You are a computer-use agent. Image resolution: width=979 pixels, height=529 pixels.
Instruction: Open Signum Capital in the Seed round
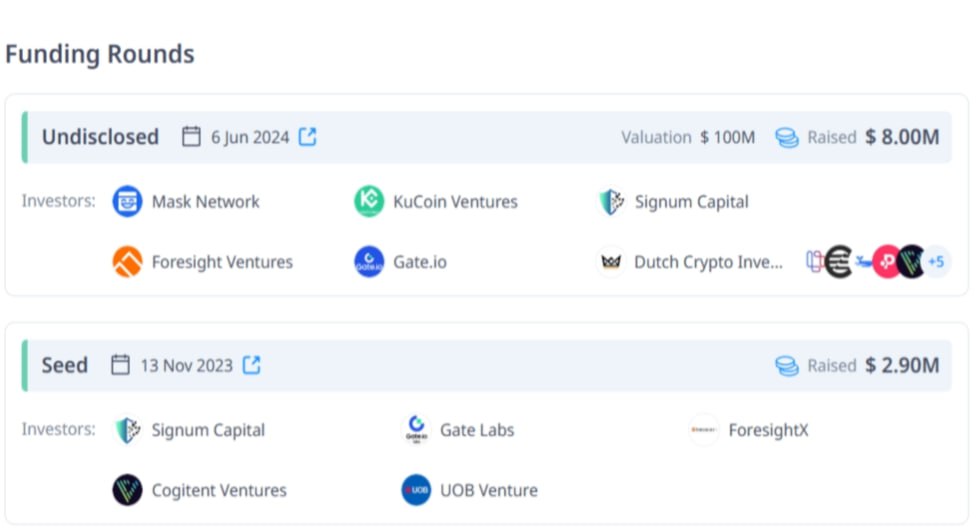click(208, 430)
